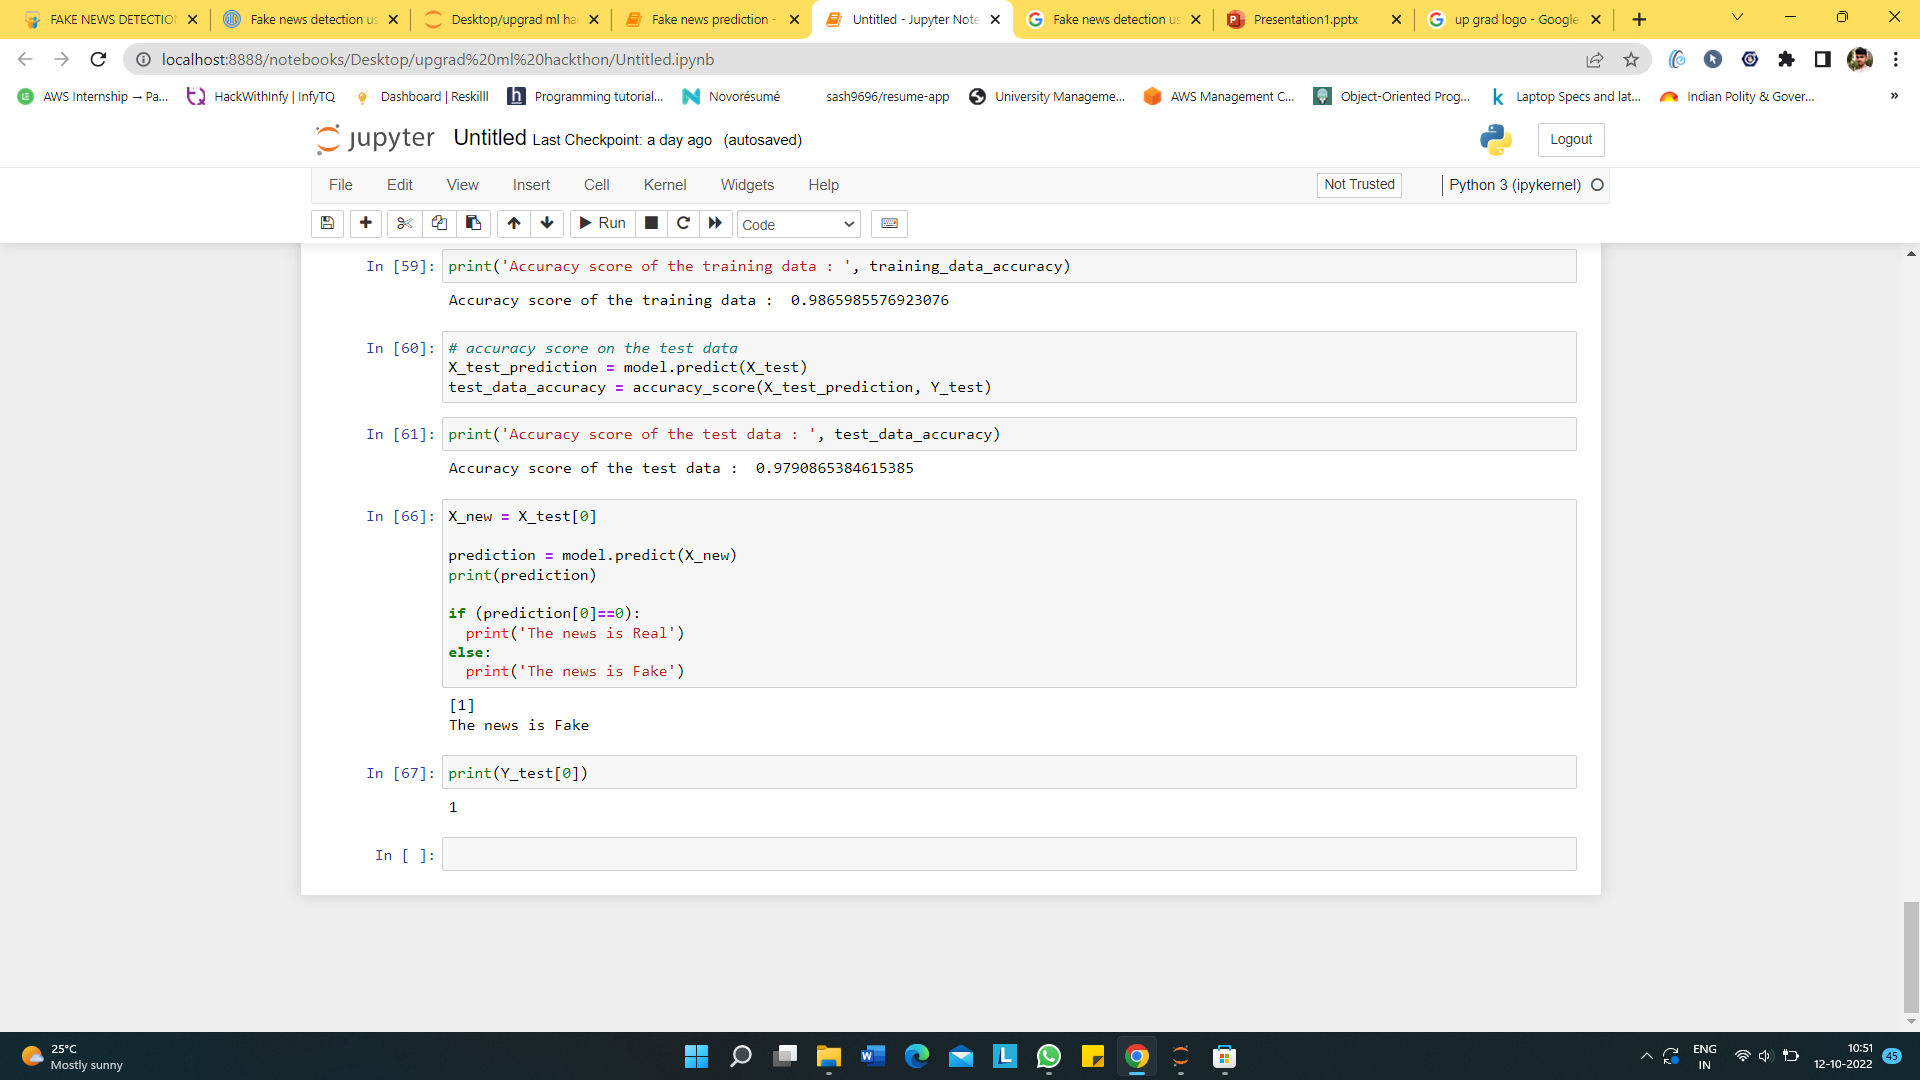
Task: Click the empty code cell input
Action: click(1008, 854)
